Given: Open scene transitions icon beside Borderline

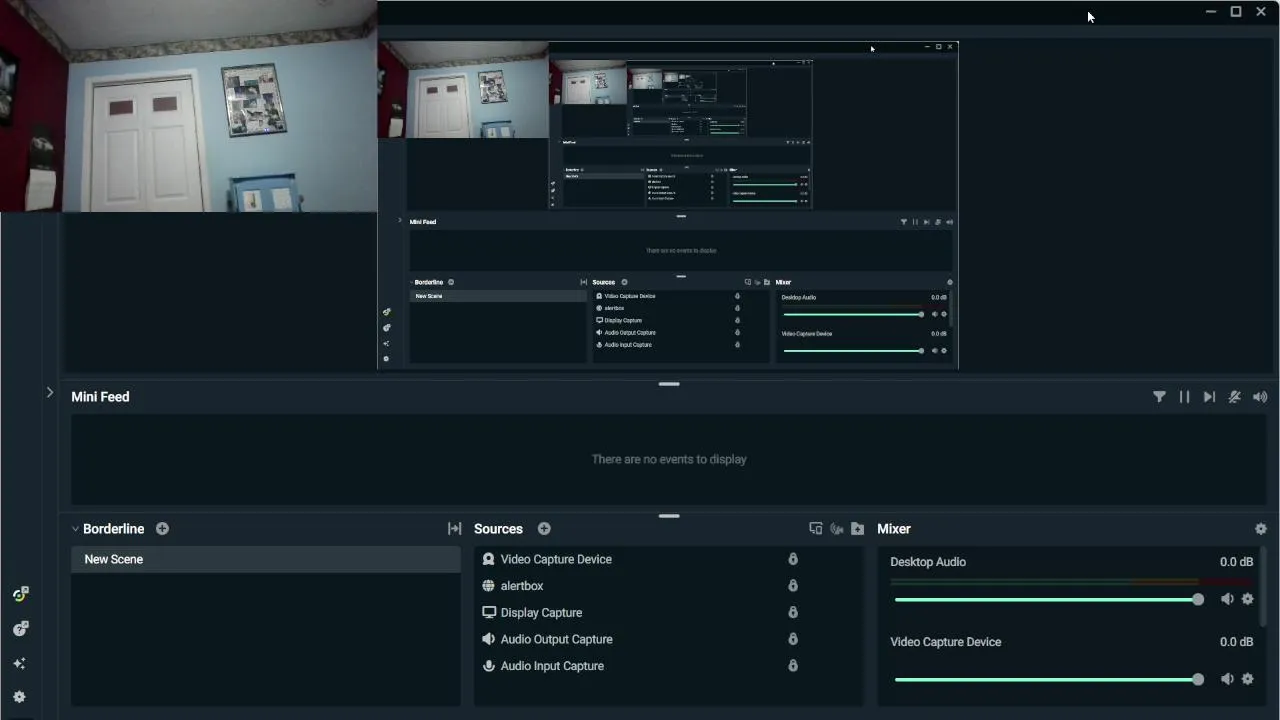Looking at the screenshot, I should pos(454,529).
